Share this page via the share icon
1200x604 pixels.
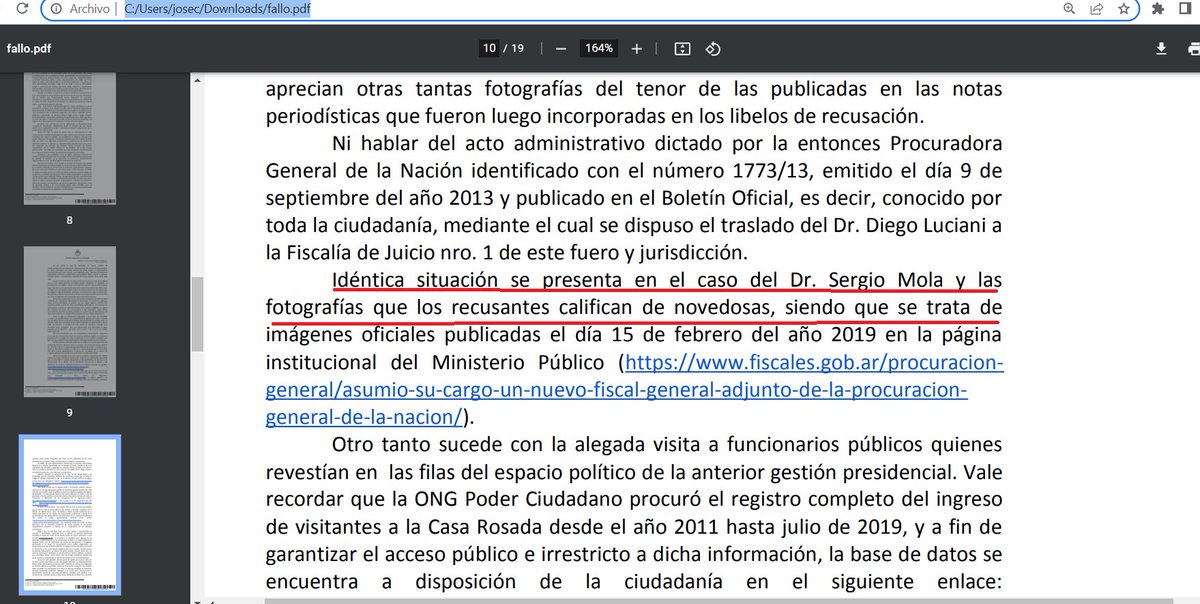1097,9
